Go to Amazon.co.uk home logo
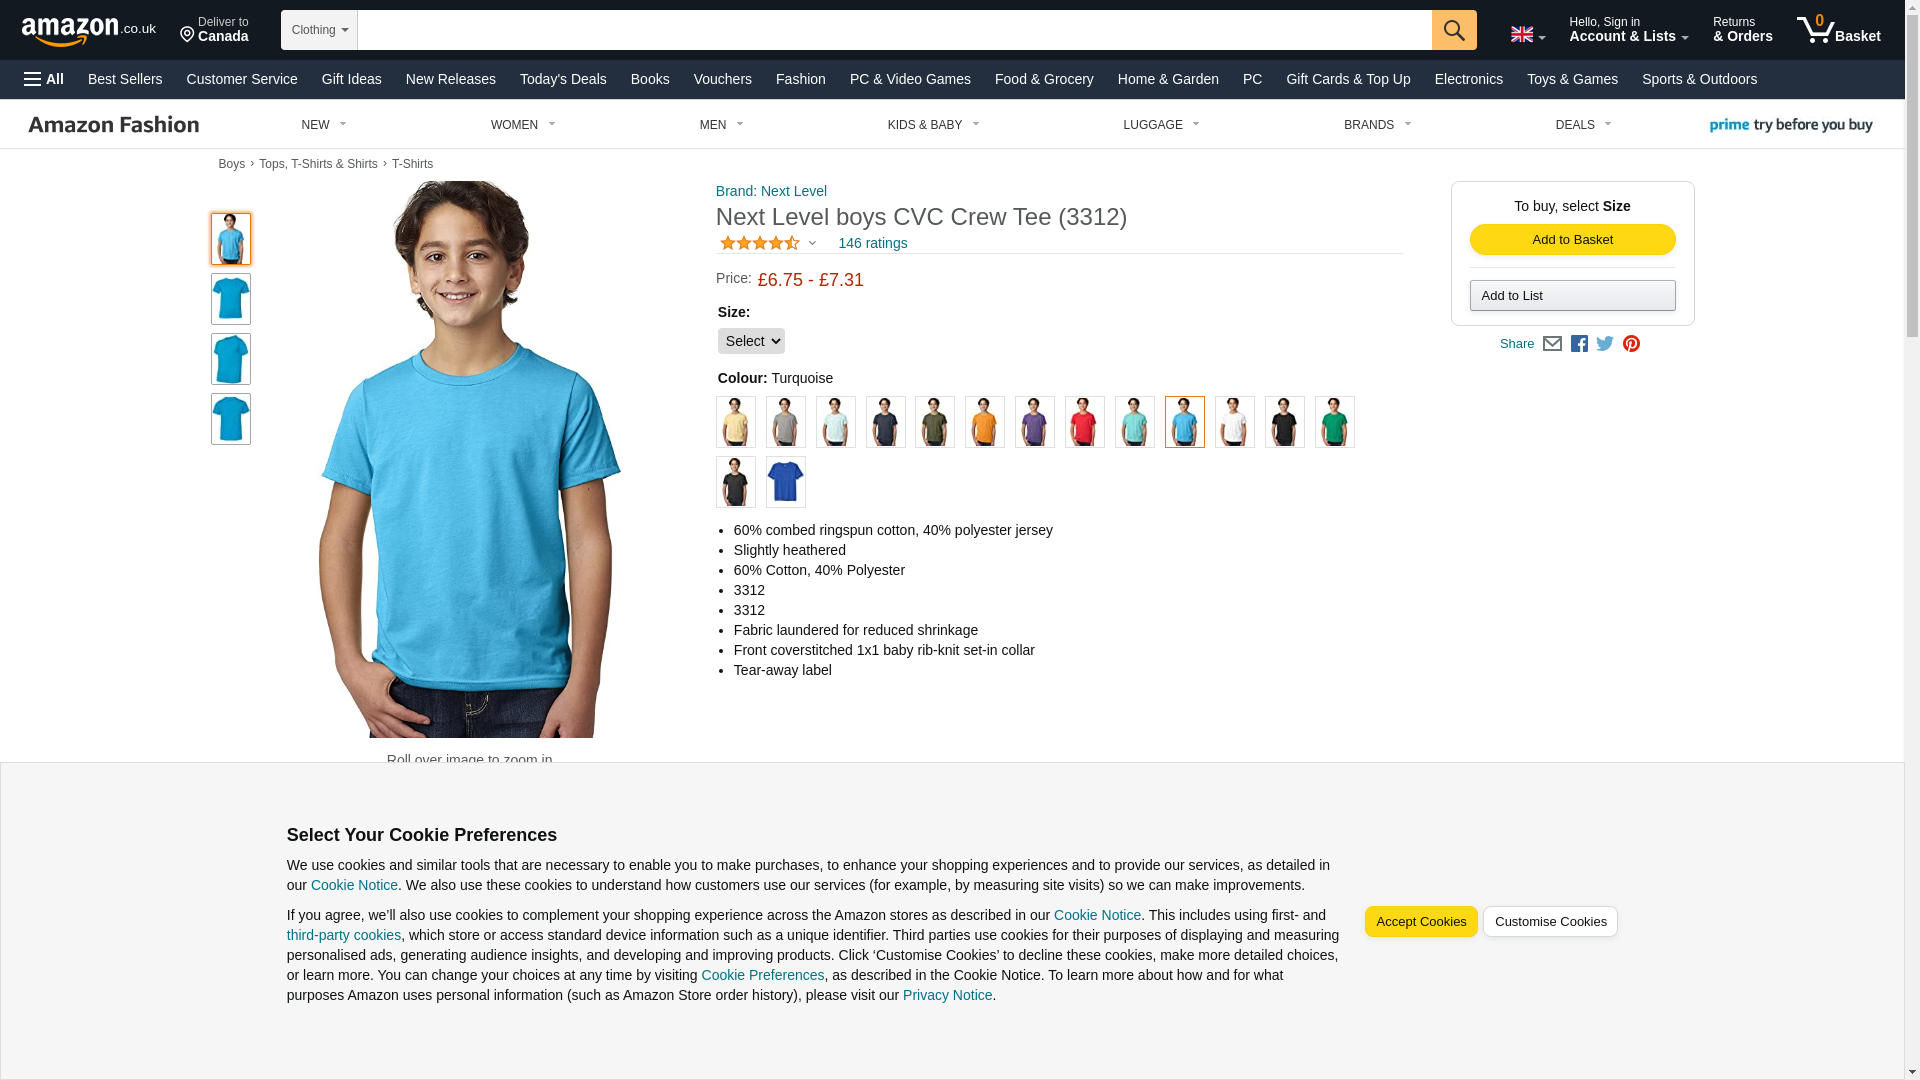This screenshot has width=1920, height=1080. pos(89,31)
